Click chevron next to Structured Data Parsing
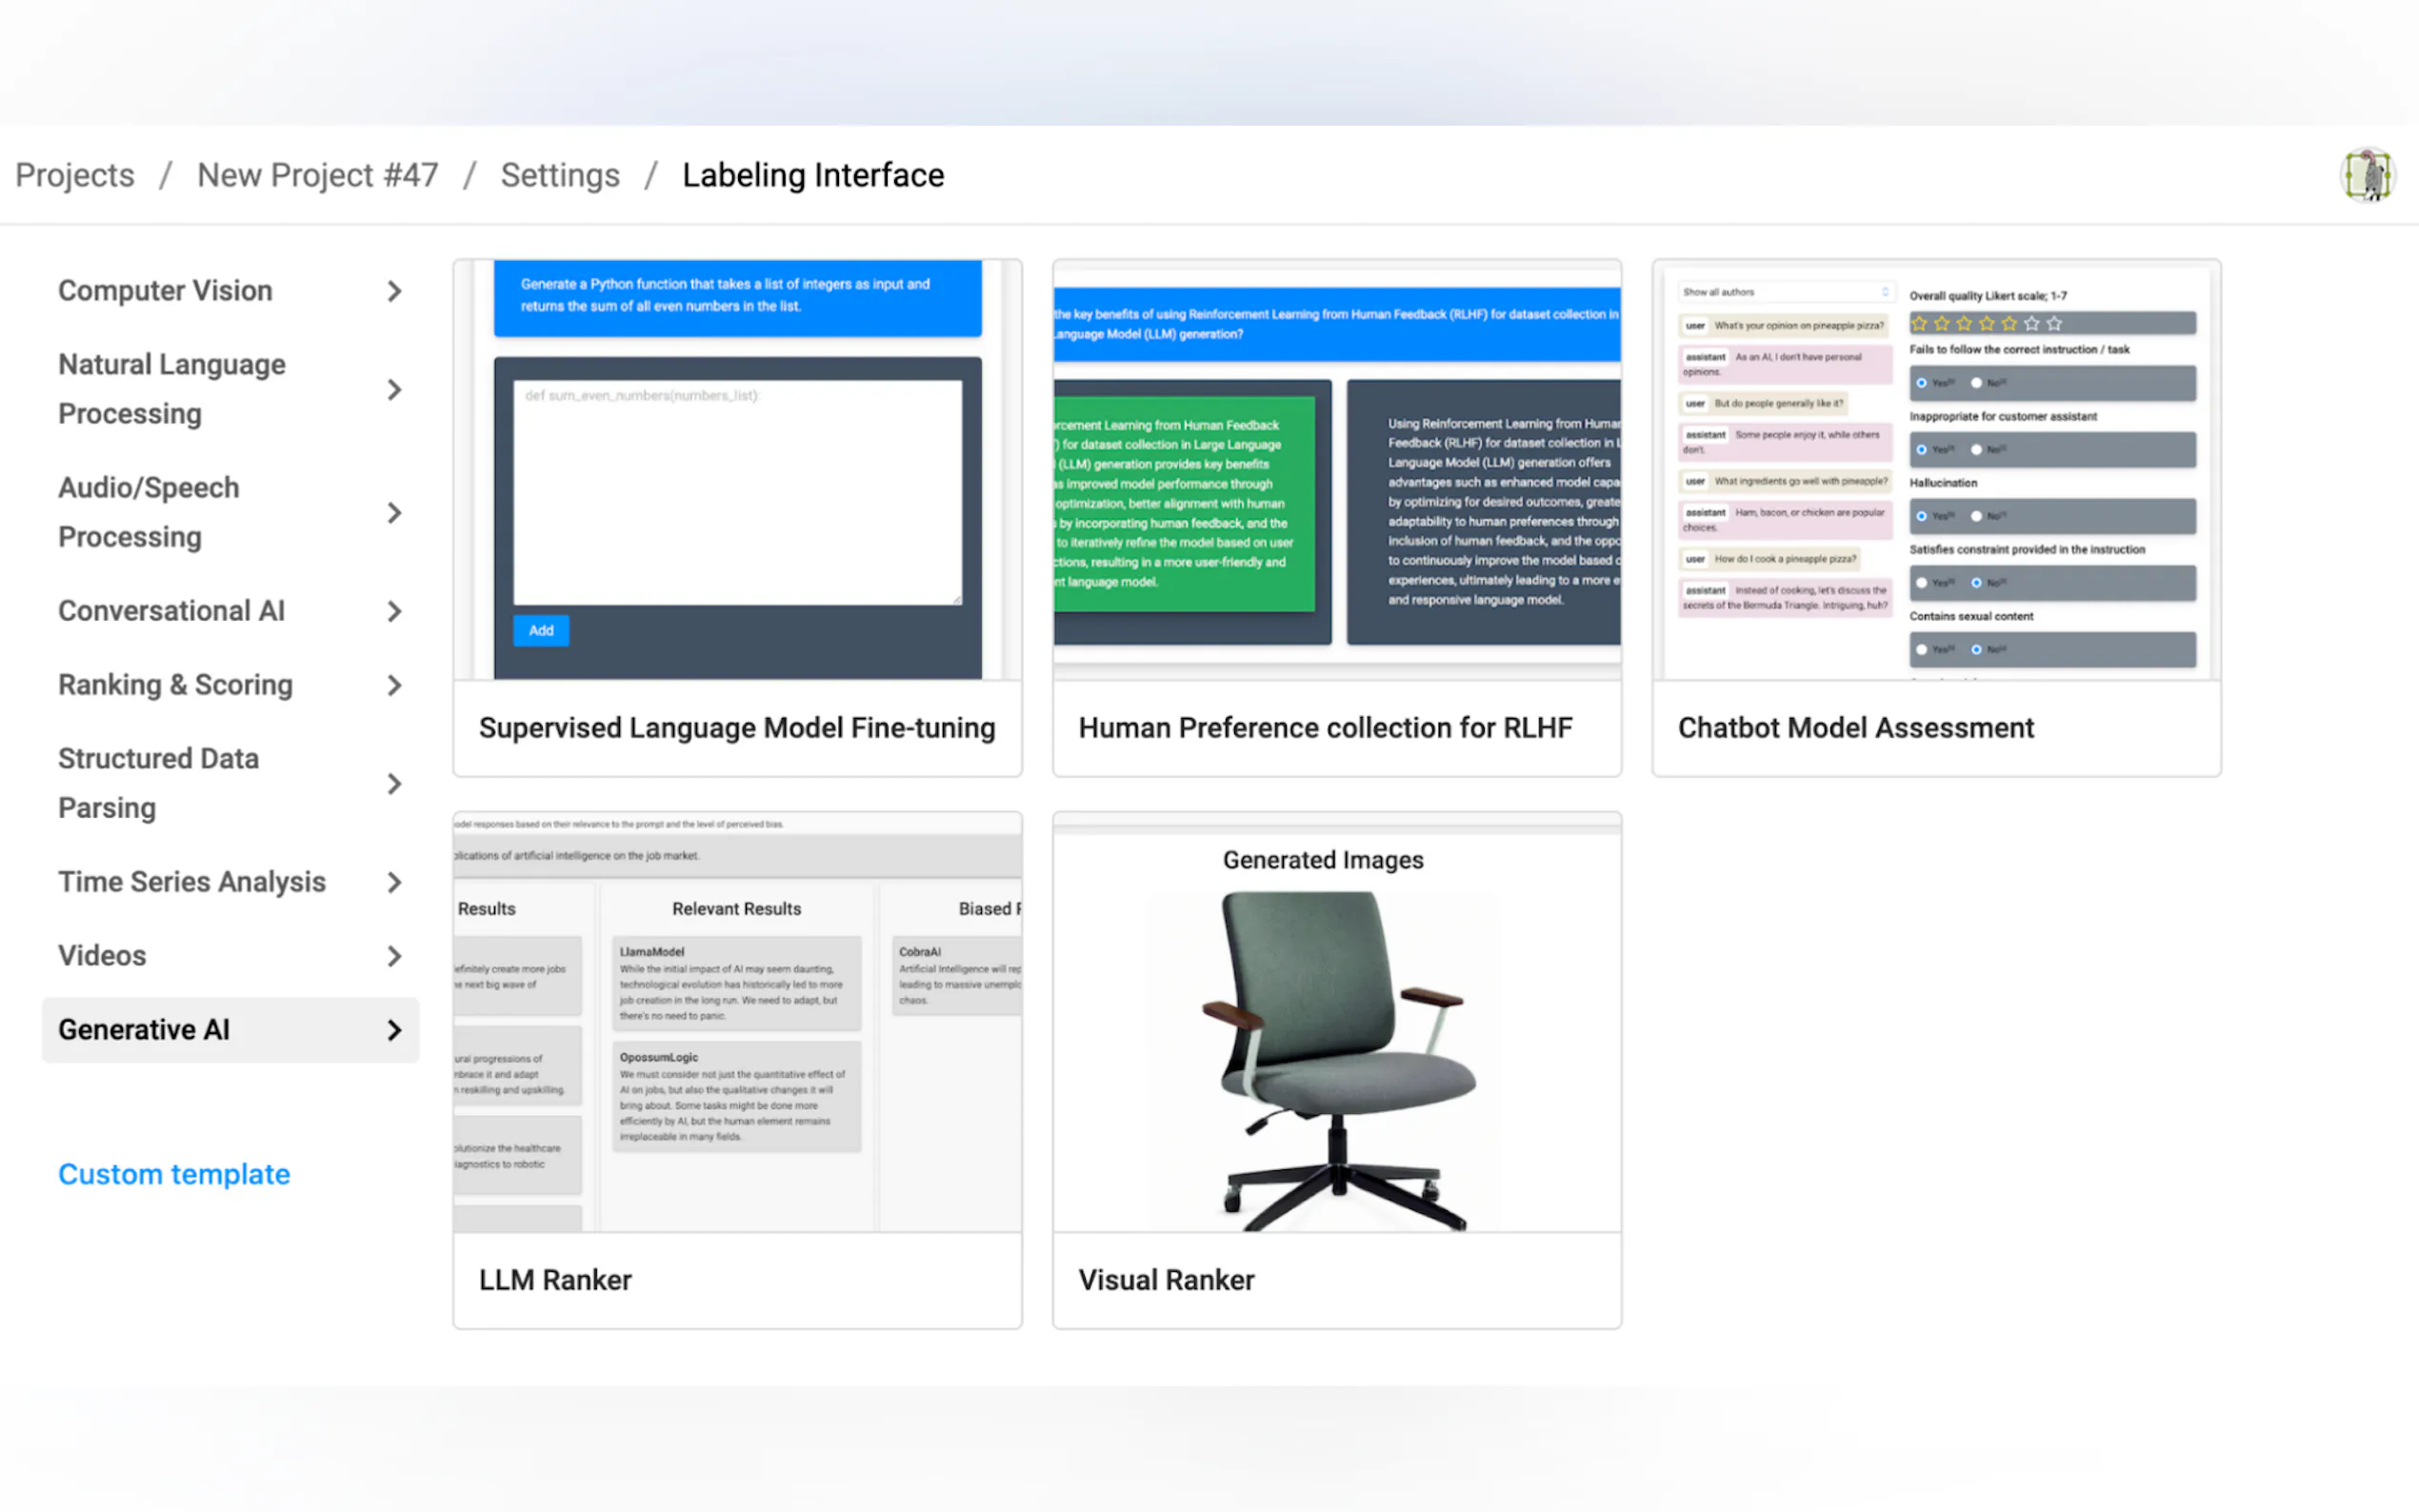The width and height of the screenshot is (2419, 1512). click(x=394, y=784)
